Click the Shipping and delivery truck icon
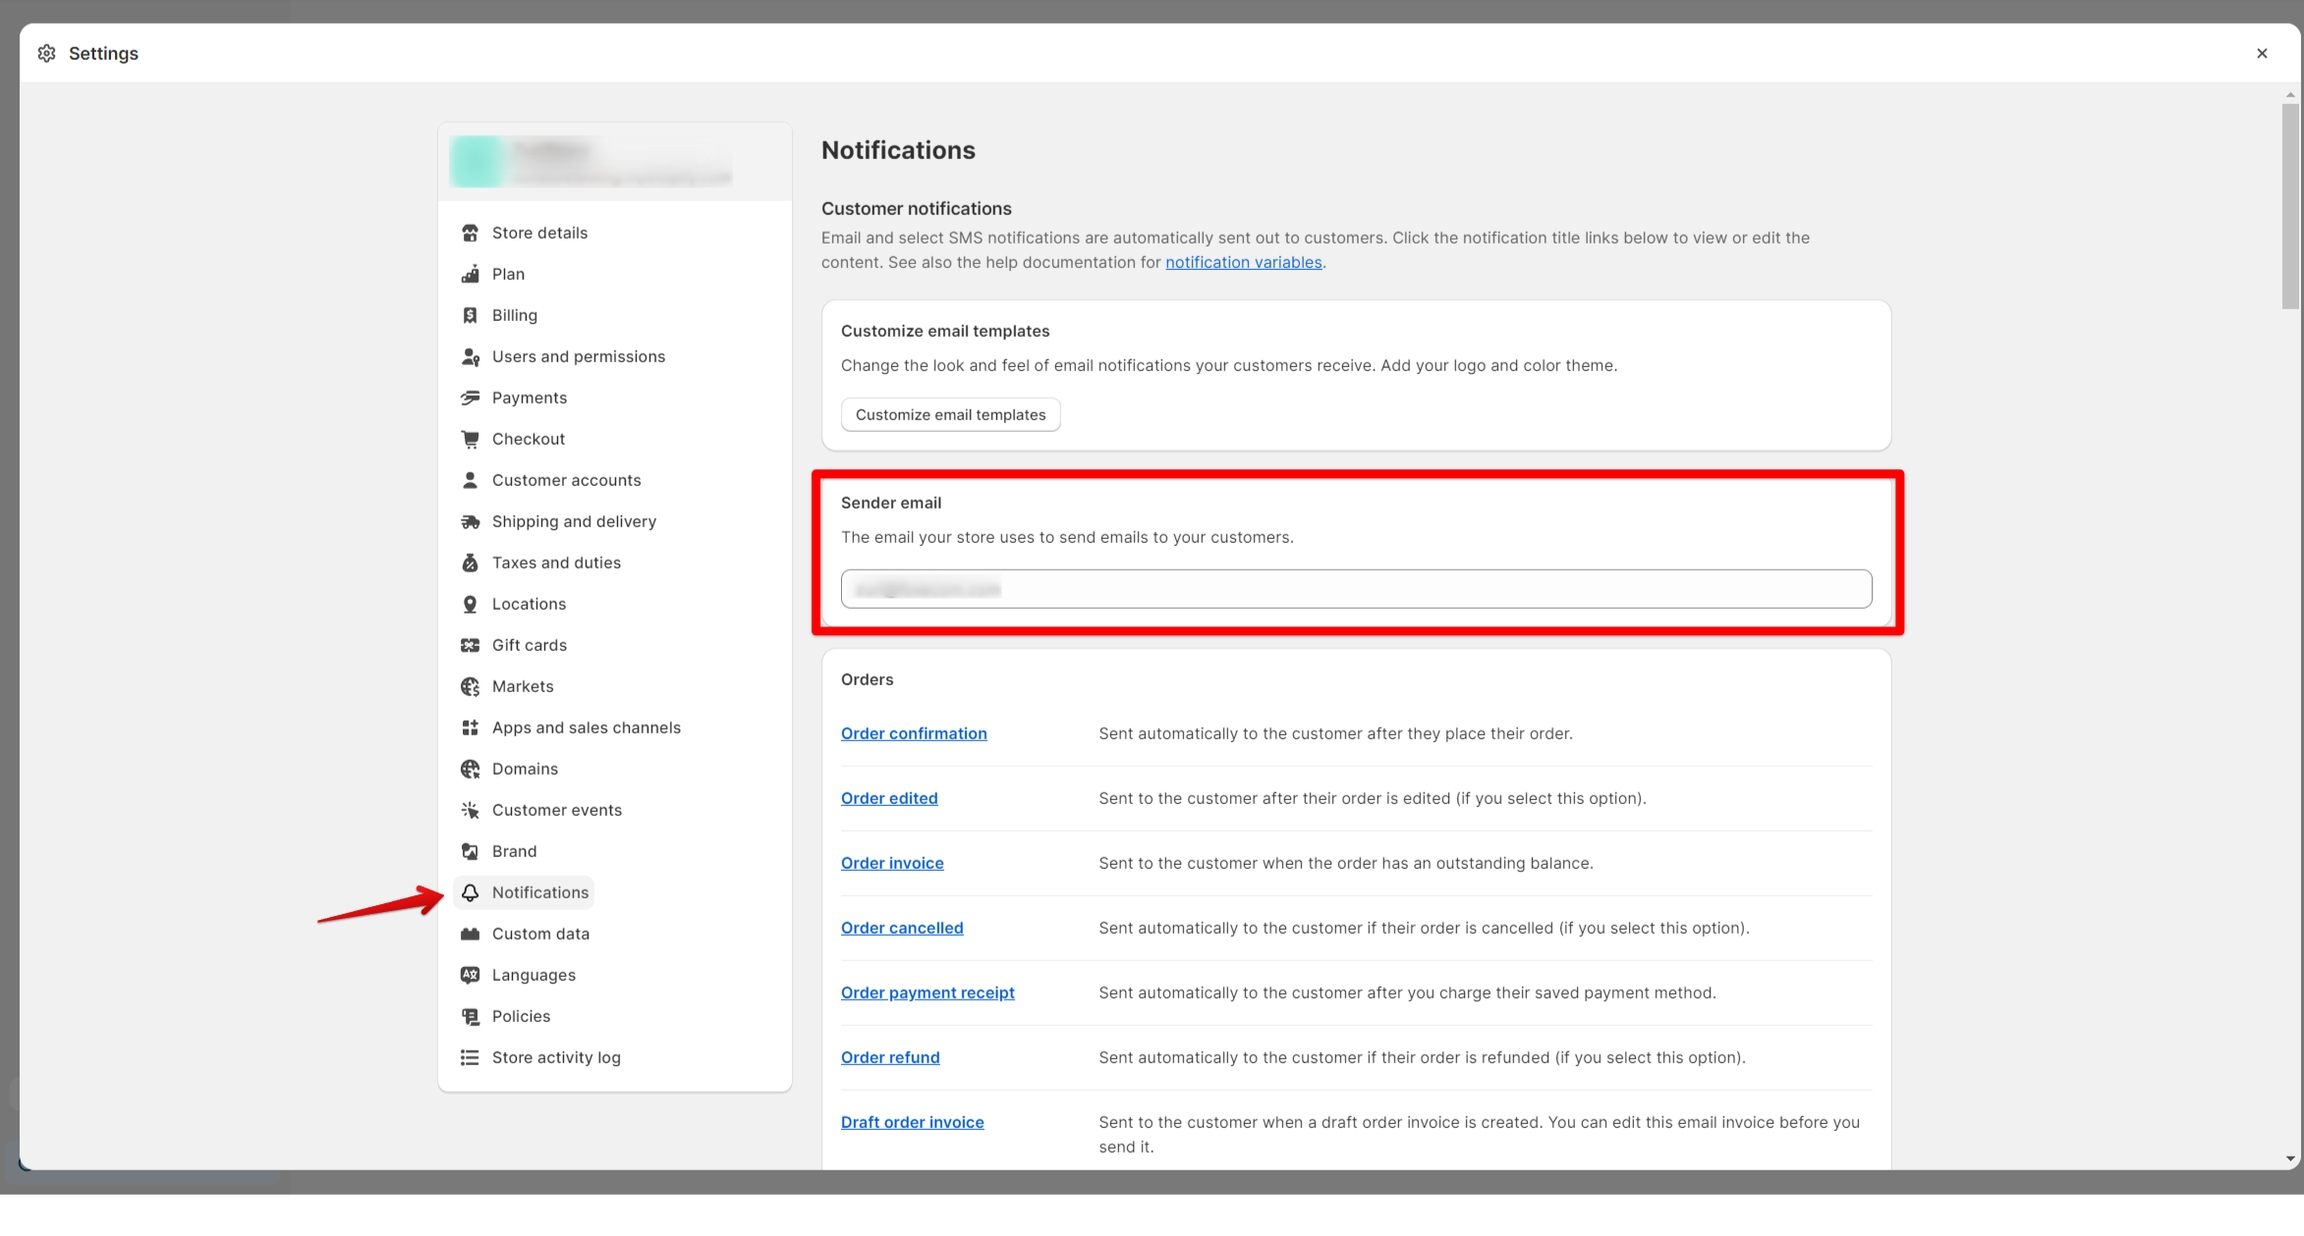 pyautogui.click(x=470, y=522)
